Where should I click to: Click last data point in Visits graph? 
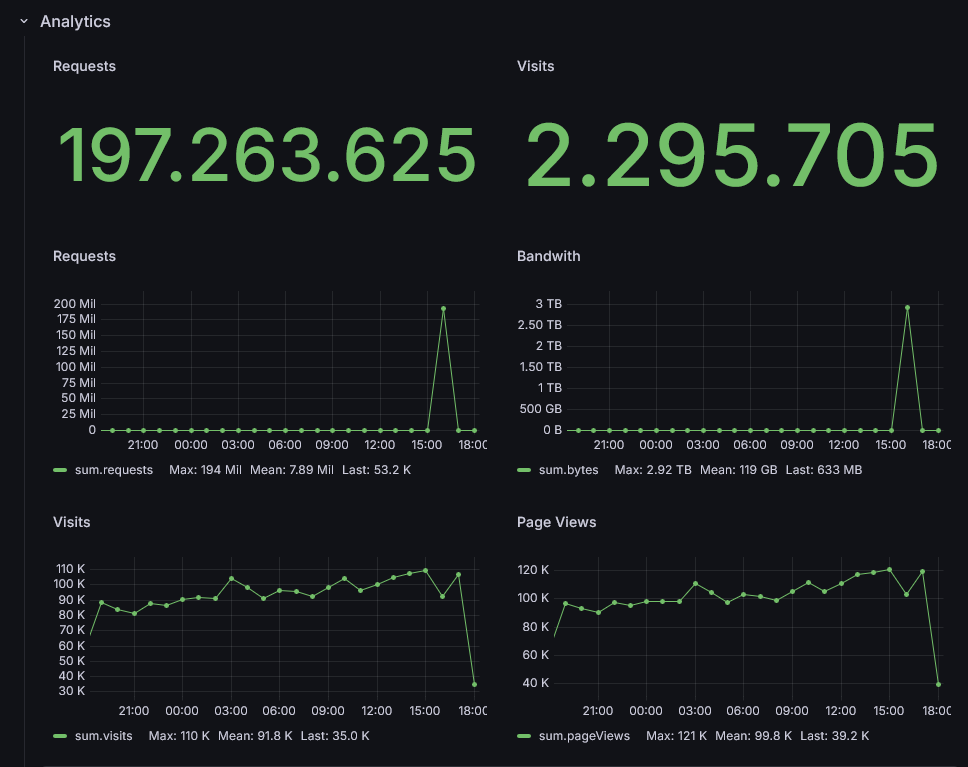point(474,684)
